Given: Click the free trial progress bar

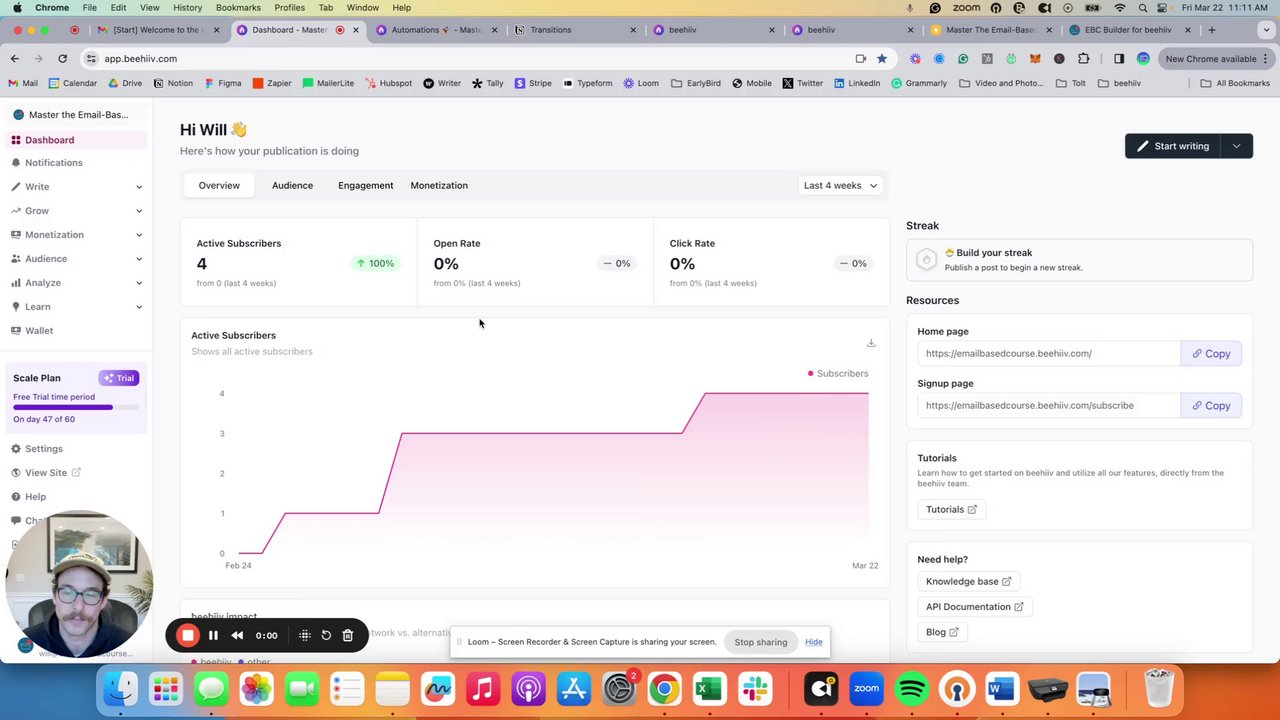Looking at the screenshot, I should [x=76, y=407].
